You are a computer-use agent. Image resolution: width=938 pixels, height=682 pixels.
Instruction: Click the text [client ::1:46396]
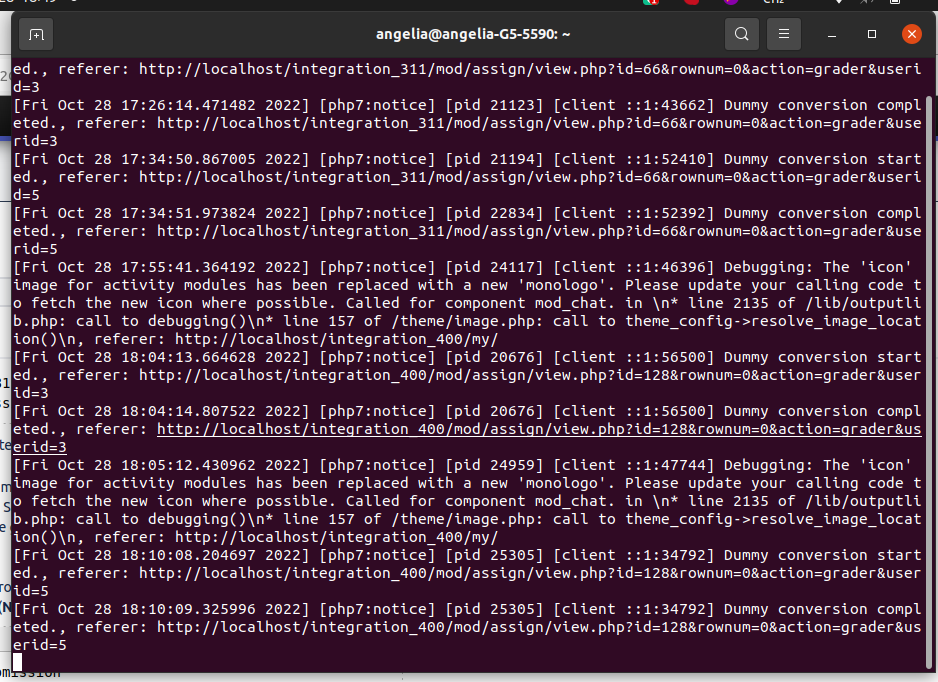coord(634,267)
